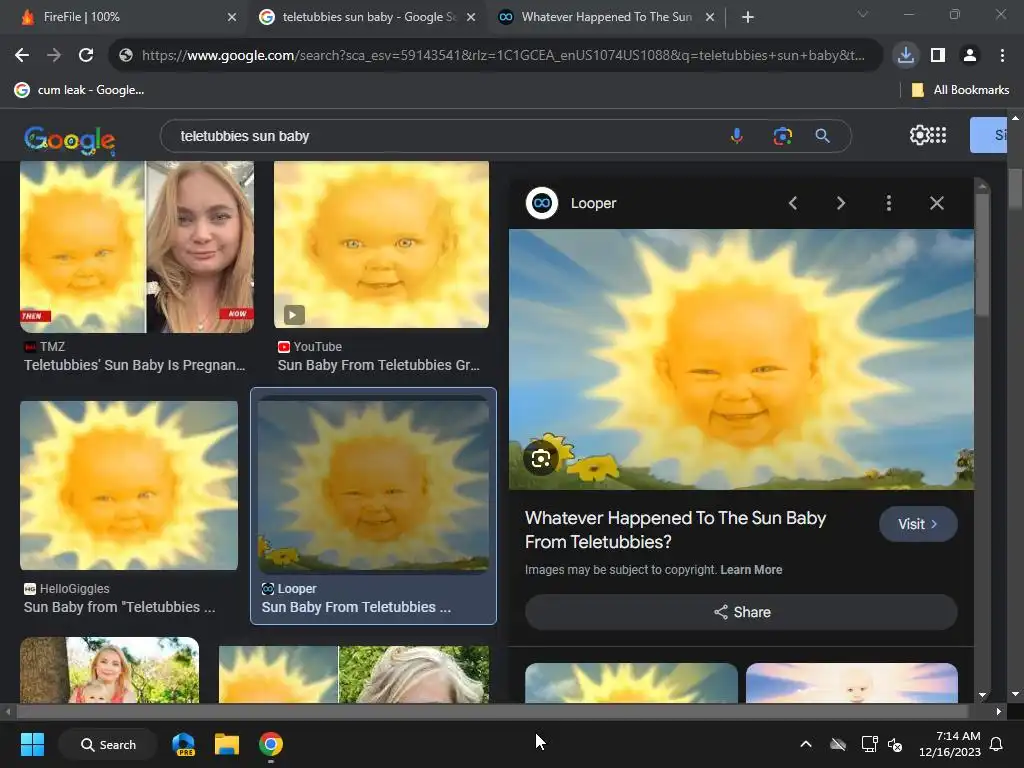The height and width of the screenshot is (768, 1024).
Task: Click the TMZ Teletubbies' Sun Baby link text
Action: [x=135, y=365]
